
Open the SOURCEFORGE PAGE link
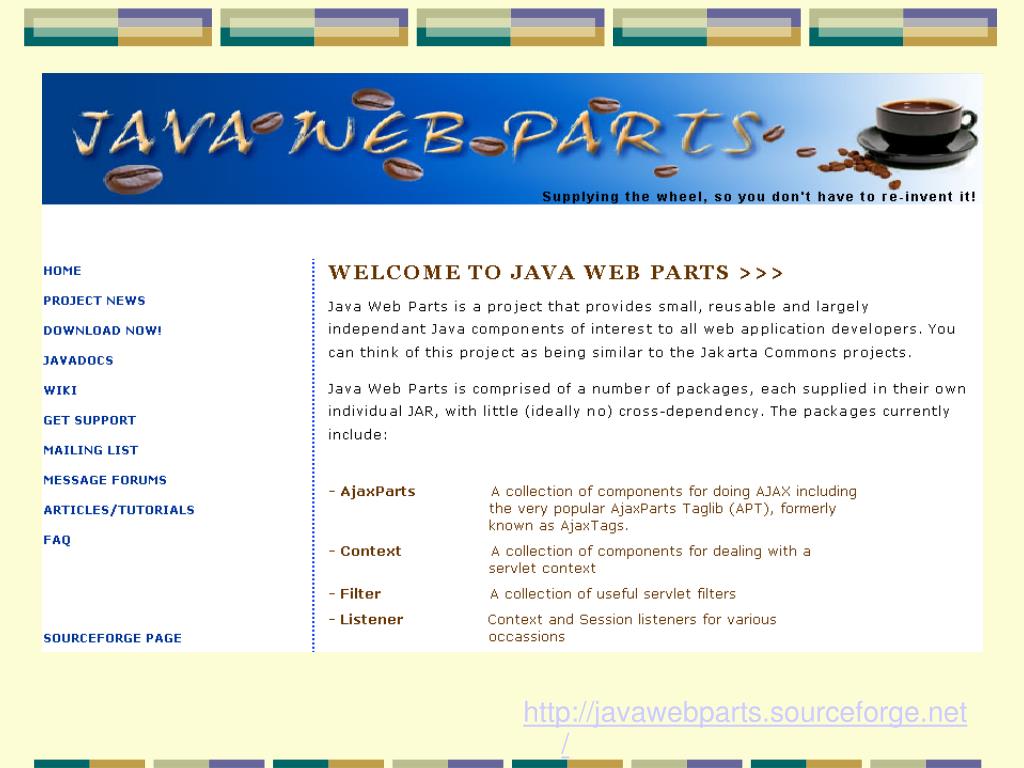pyautogui.click(x=112, y=638)
